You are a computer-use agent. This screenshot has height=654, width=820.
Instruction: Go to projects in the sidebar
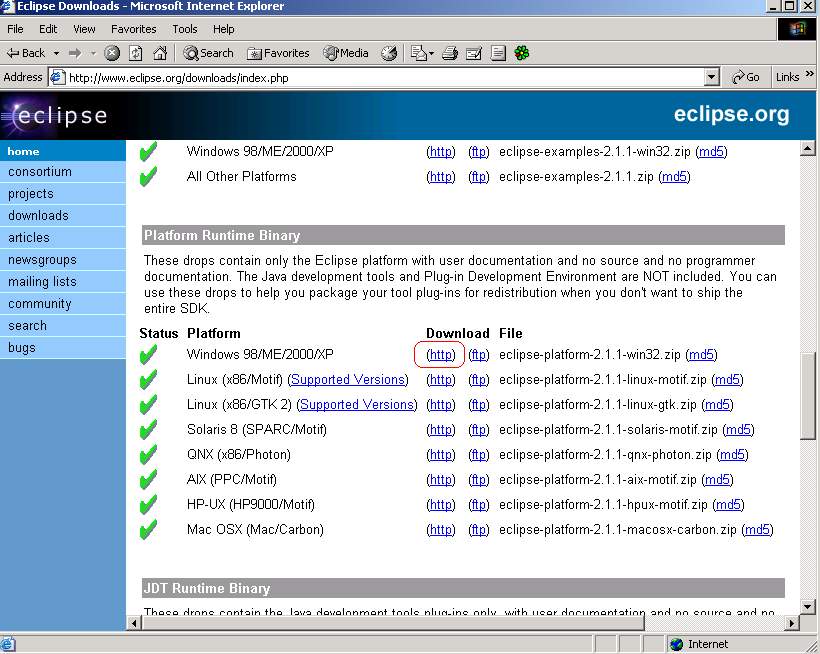63,194
